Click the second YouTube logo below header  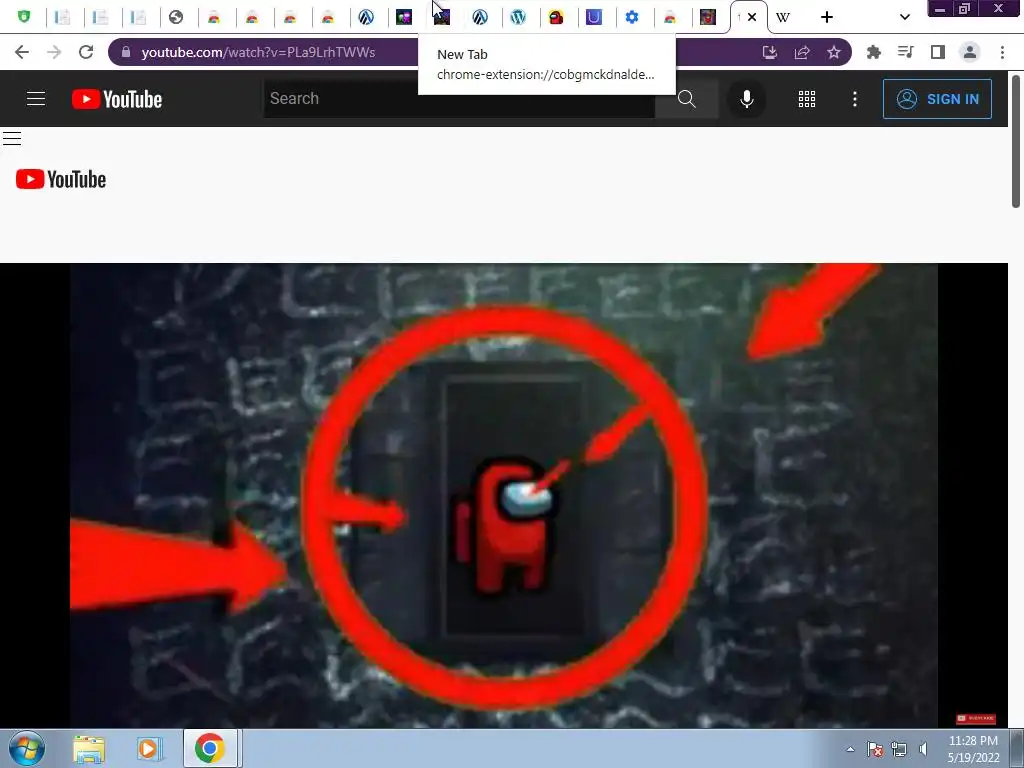click(61, 179)
